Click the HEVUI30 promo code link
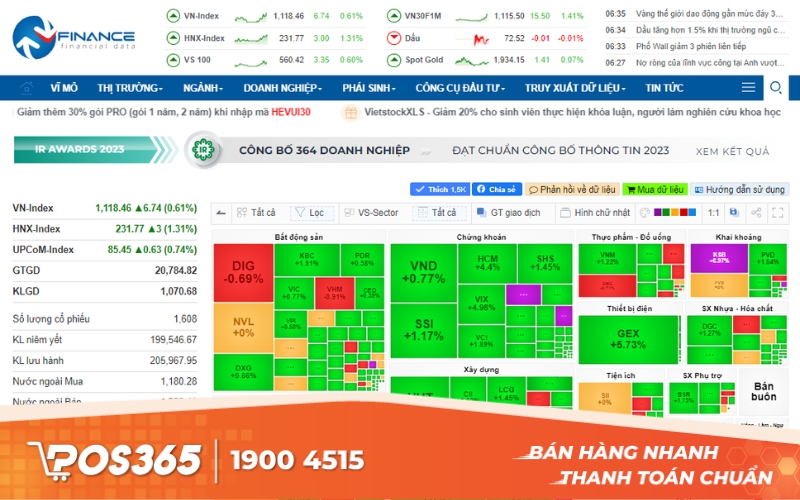Image resolution: width=800 pixels, height=500 pixels. point(291,112)
